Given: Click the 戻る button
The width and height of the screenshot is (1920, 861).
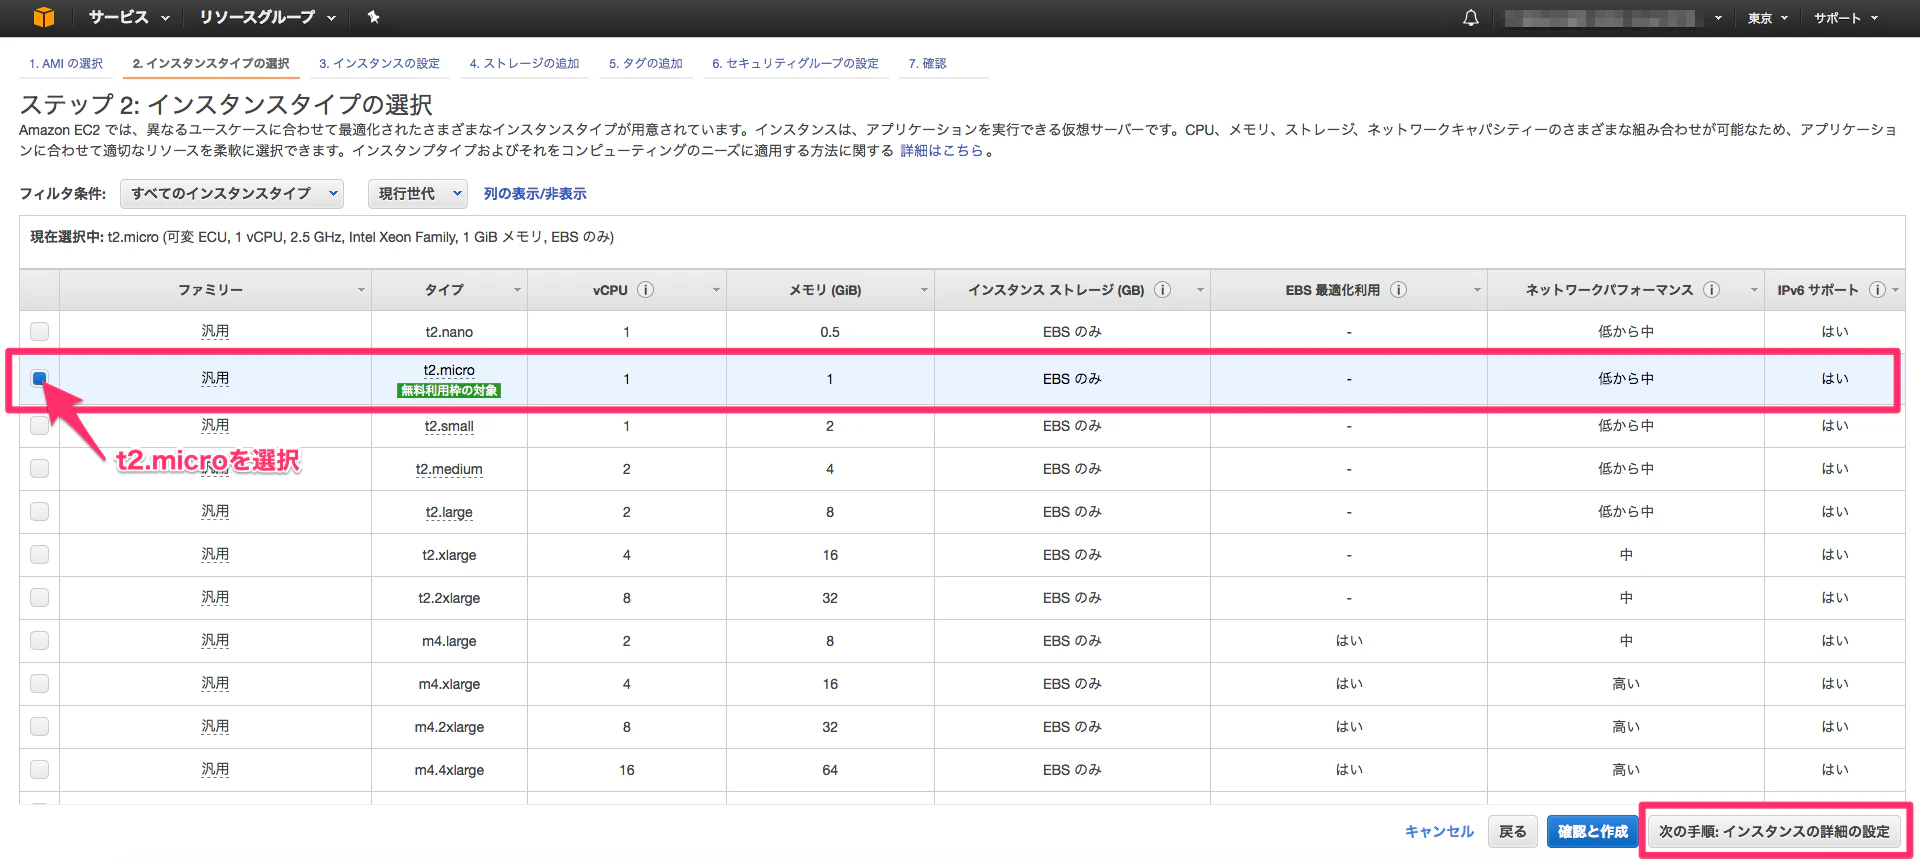Looking at the screenshot, I should (1513, 831).
